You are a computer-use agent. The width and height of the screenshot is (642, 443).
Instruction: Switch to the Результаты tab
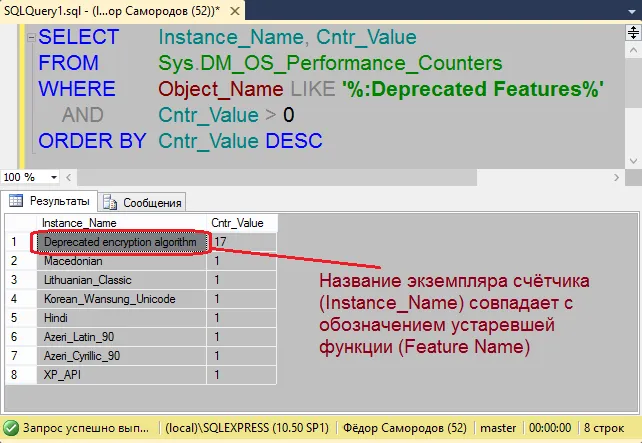tap(58, 201)
